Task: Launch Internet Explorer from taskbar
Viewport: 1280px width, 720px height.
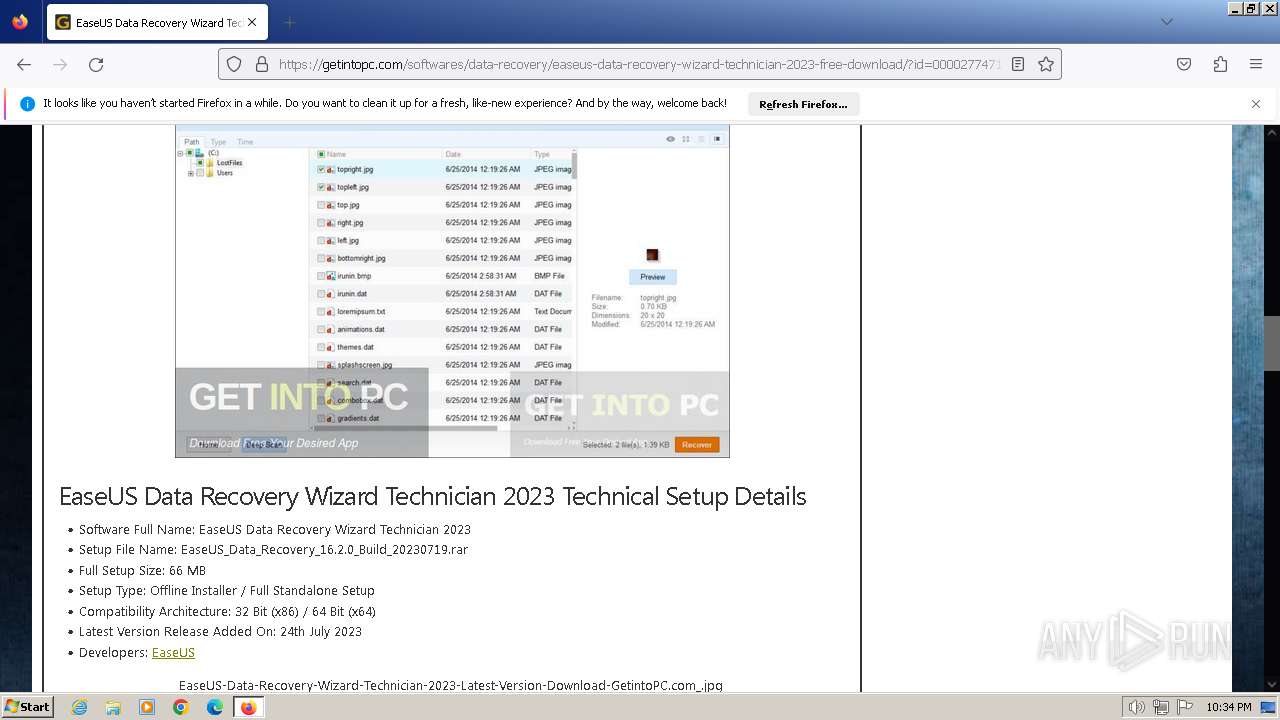Action: tap(79, 707)
